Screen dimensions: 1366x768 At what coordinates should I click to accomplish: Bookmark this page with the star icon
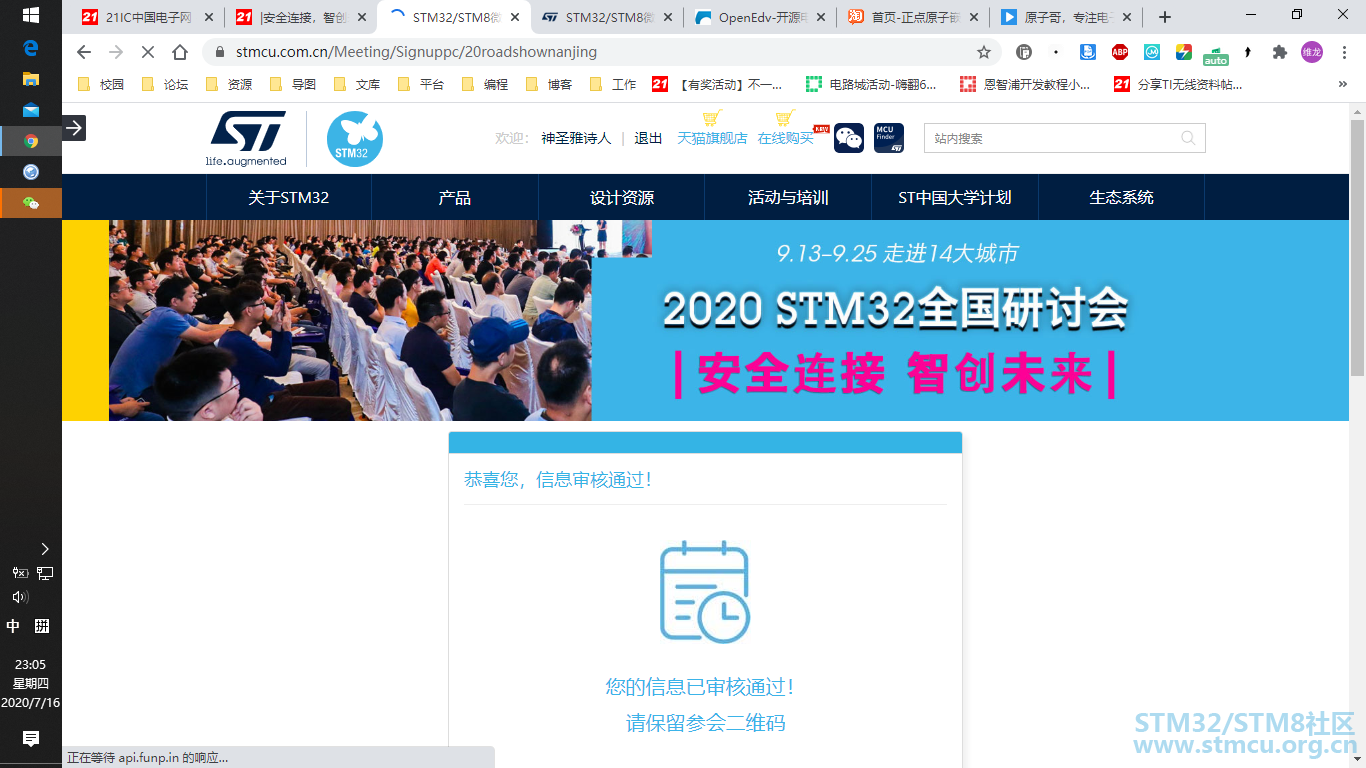(x=984, y=52)
